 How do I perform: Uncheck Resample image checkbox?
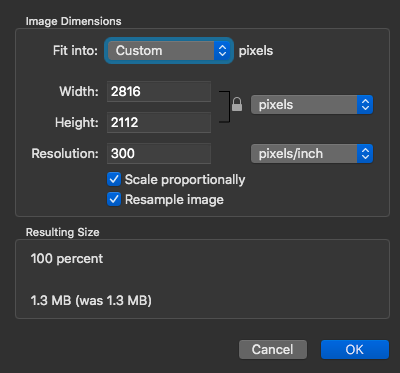[x=114, y=199]
